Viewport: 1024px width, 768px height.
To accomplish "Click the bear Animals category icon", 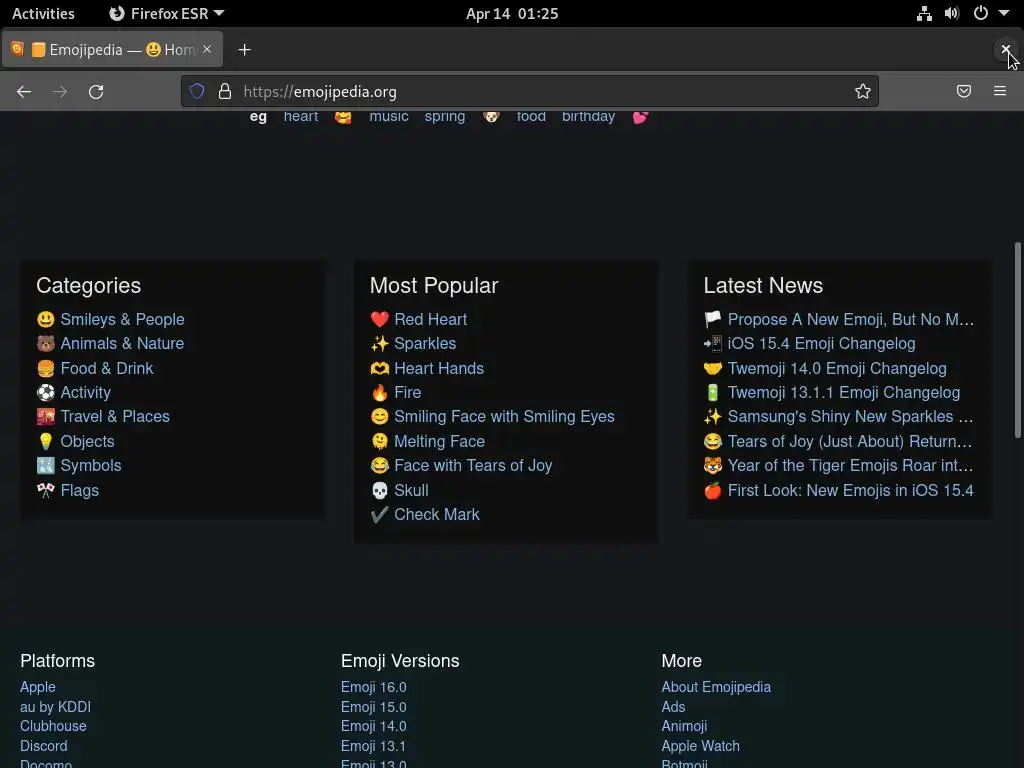I will 46,344.
